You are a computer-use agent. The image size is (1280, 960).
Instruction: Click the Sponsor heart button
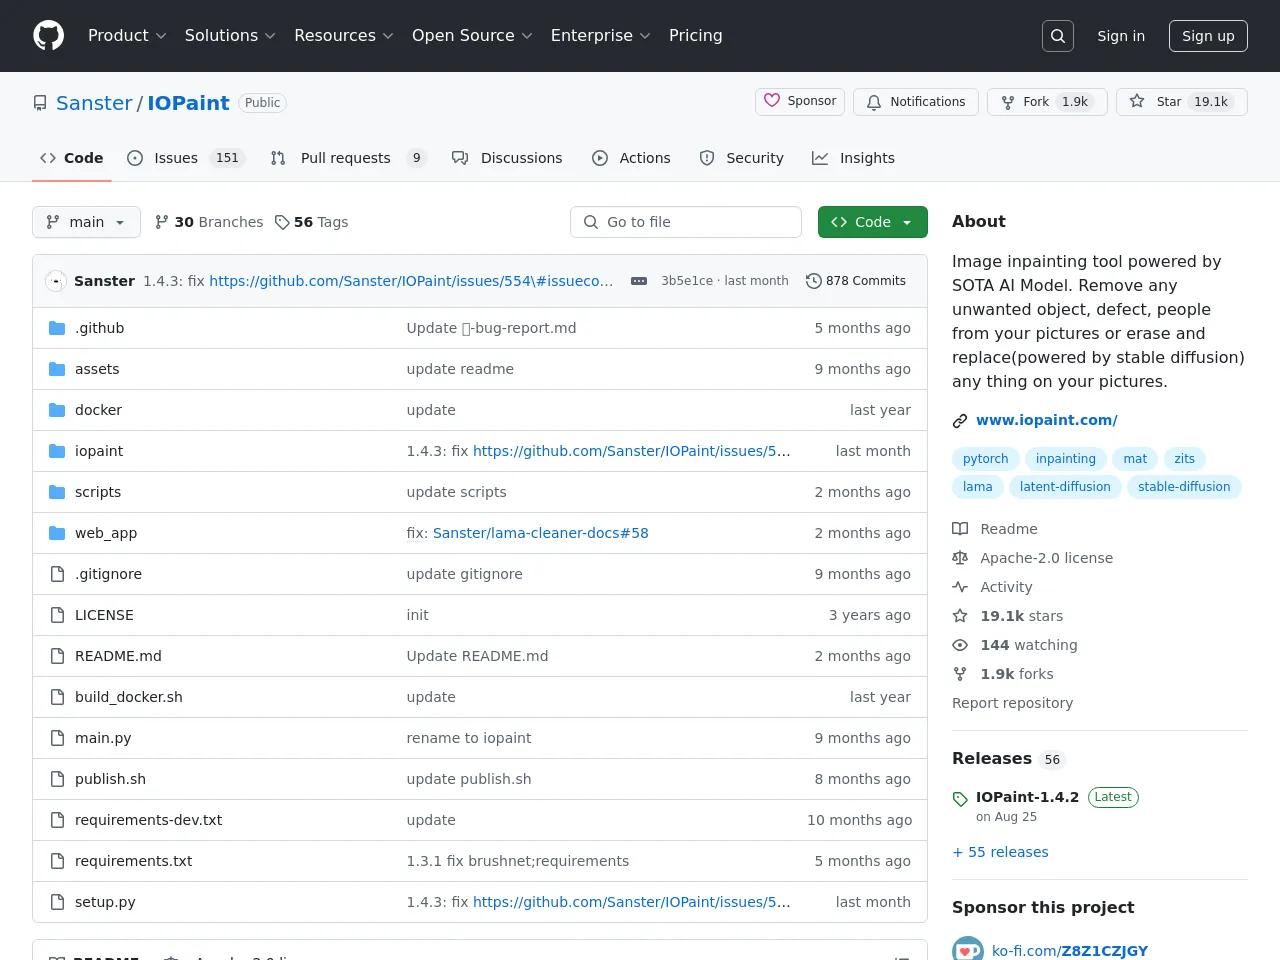[x=800, y=102]
